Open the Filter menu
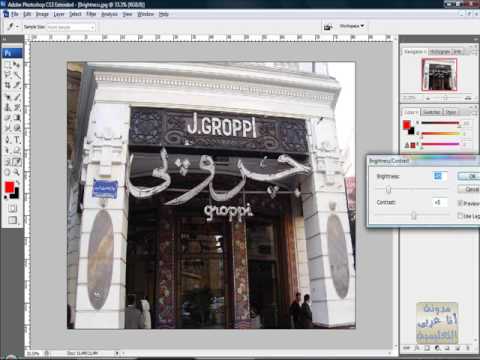 pos(91,14)
